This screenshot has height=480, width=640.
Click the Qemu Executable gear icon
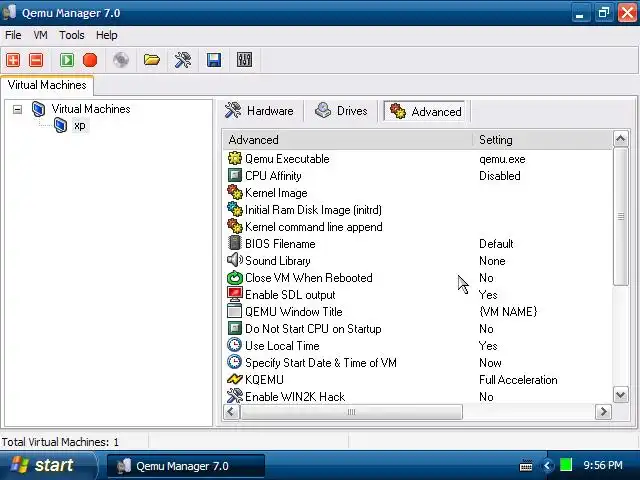[235, 158]
